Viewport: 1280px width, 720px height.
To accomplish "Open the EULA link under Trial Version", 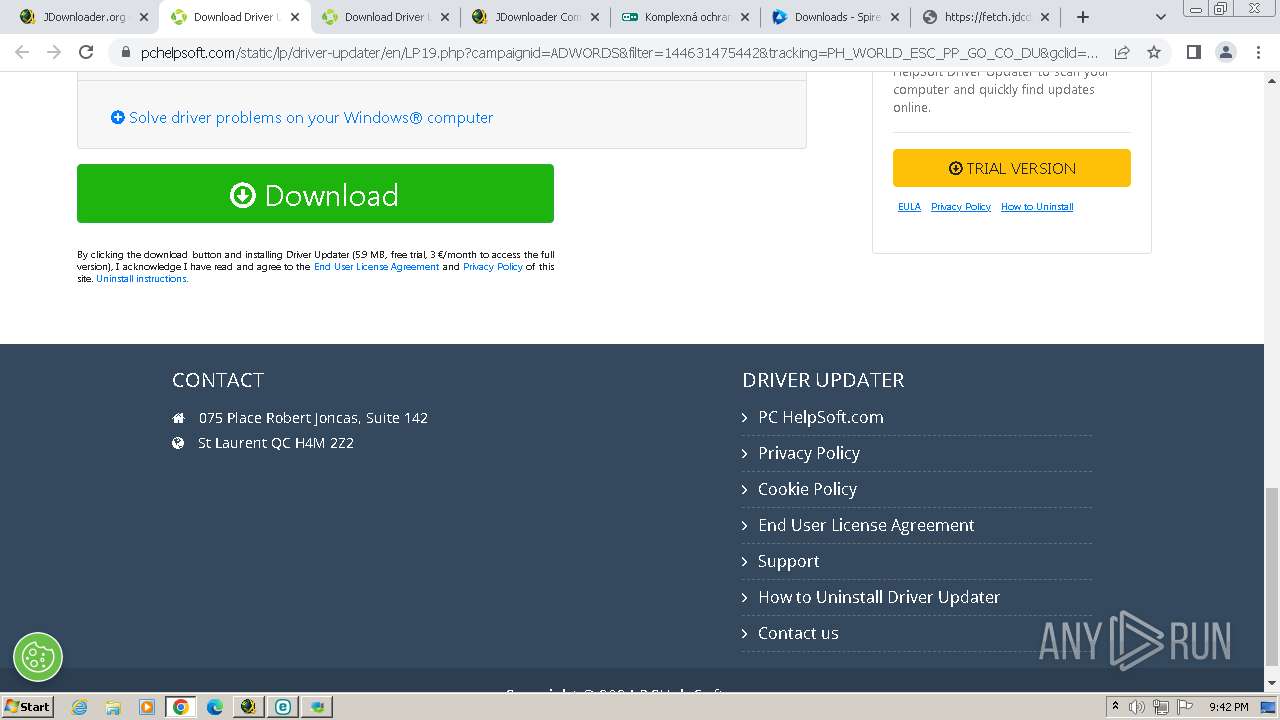I will pos(909,207).
